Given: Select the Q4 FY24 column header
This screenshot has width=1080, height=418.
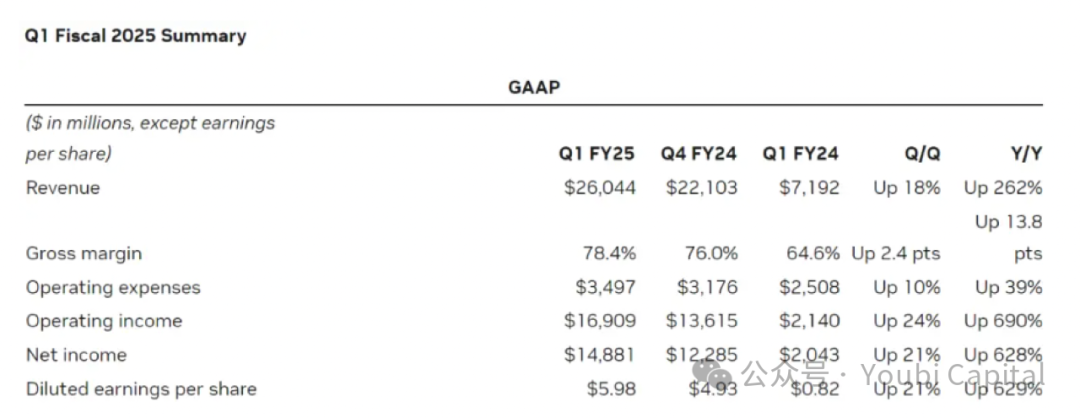Looking at the screenshot, I should (698, 154).
